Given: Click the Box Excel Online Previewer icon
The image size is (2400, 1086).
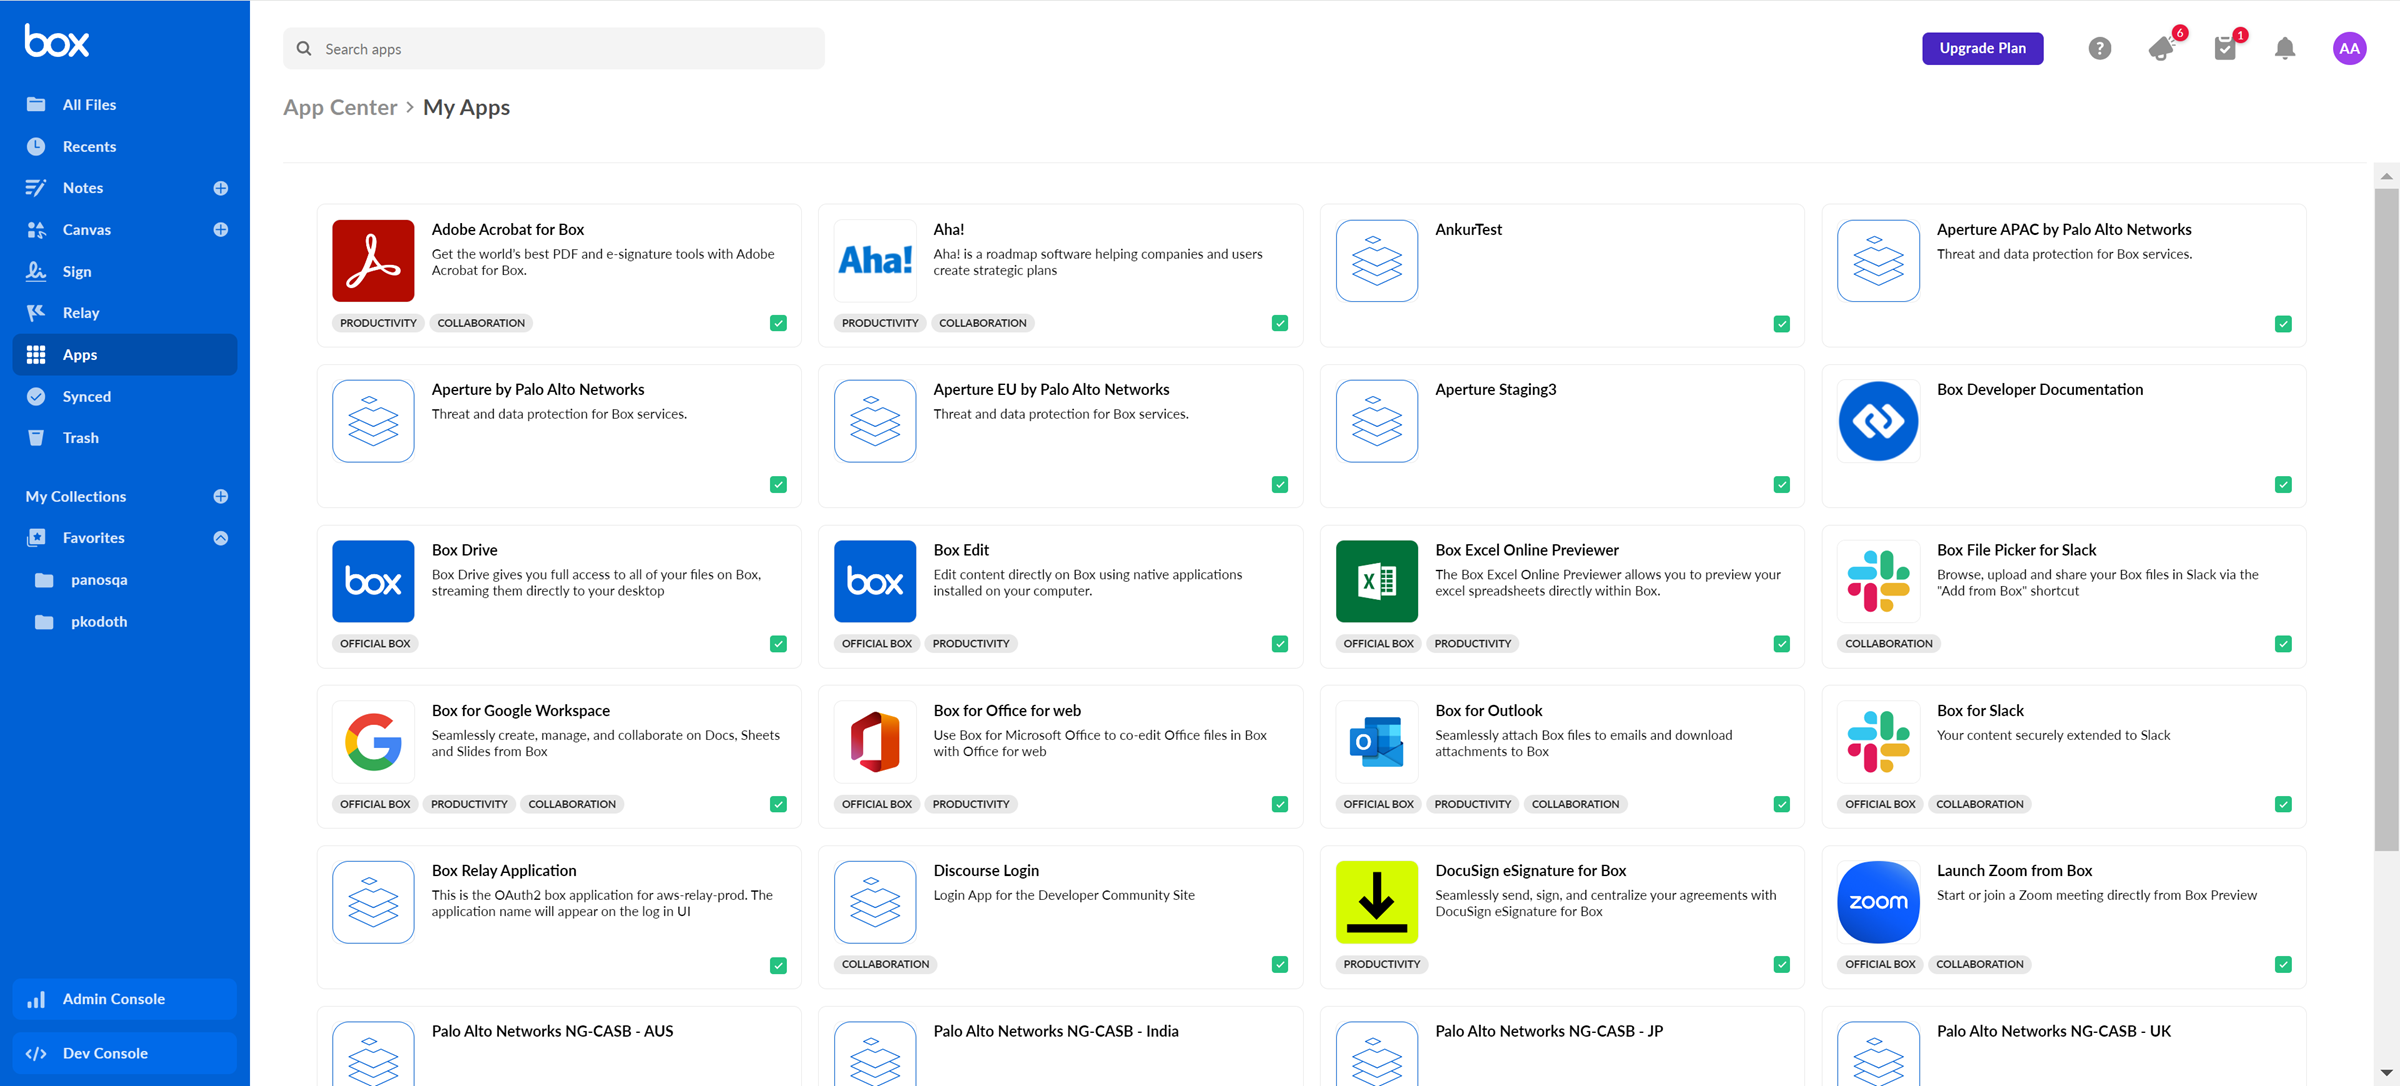Looking at the screenshot, I should [x=1376, y=581].
